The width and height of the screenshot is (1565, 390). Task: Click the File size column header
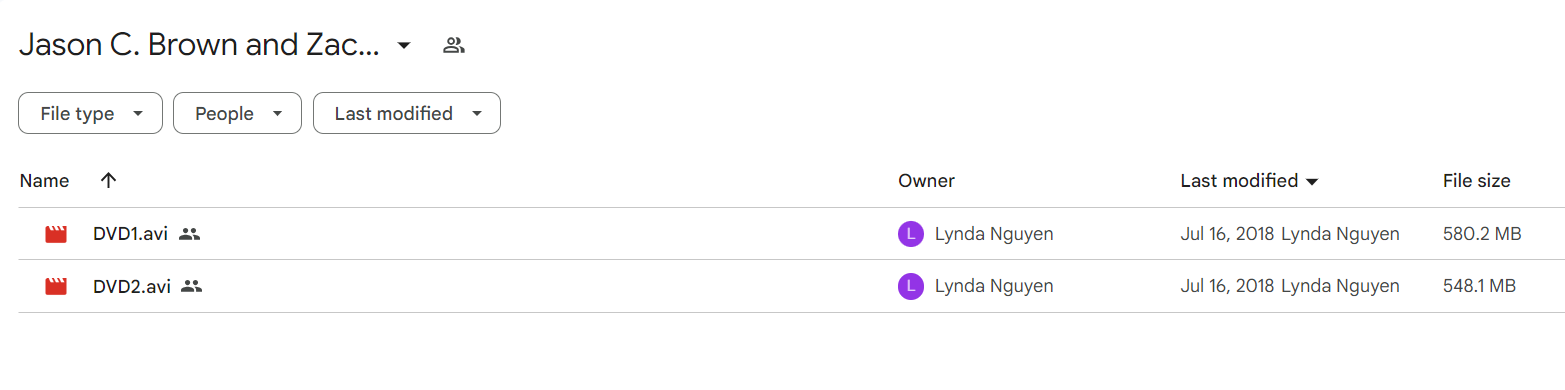coord(1476,181)
